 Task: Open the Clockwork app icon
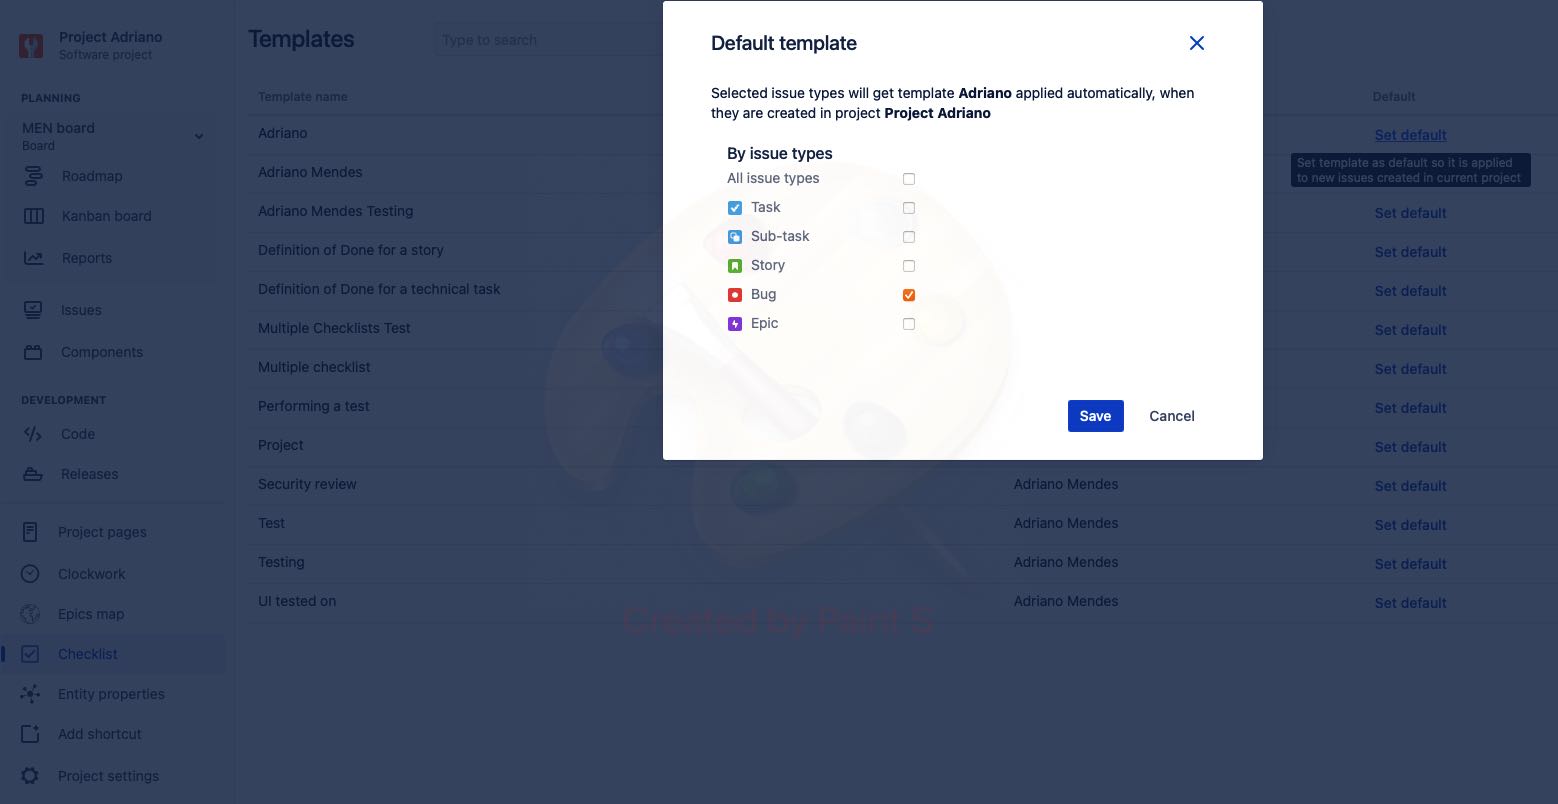click(30, 573)
